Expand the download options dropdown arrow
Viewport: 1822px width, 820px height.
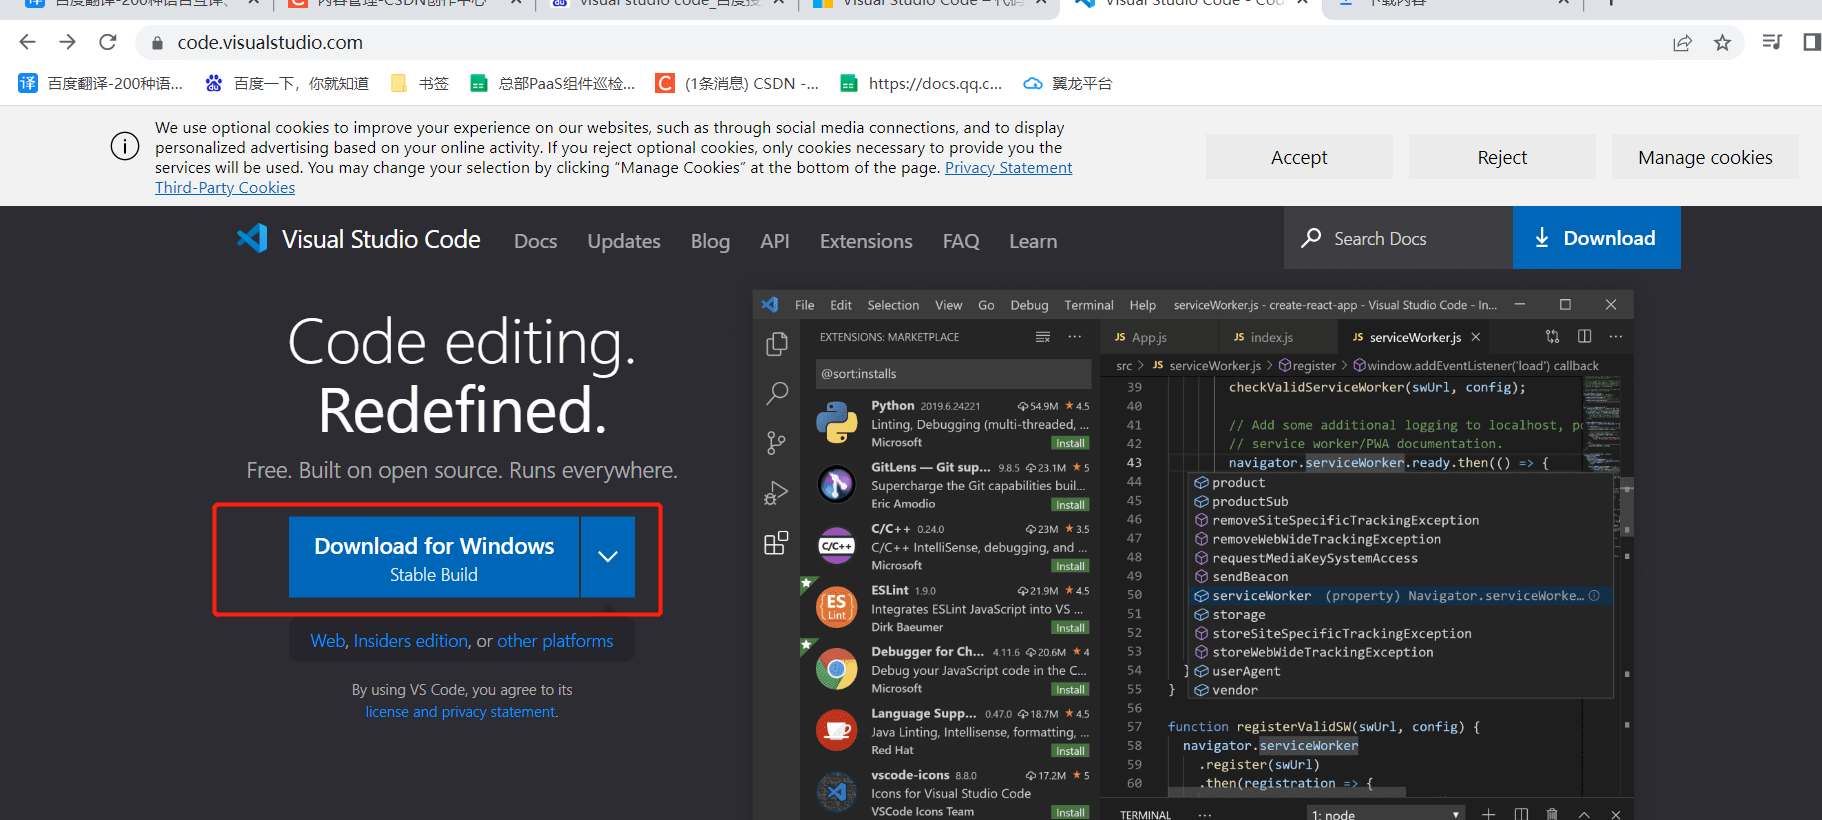608,557
